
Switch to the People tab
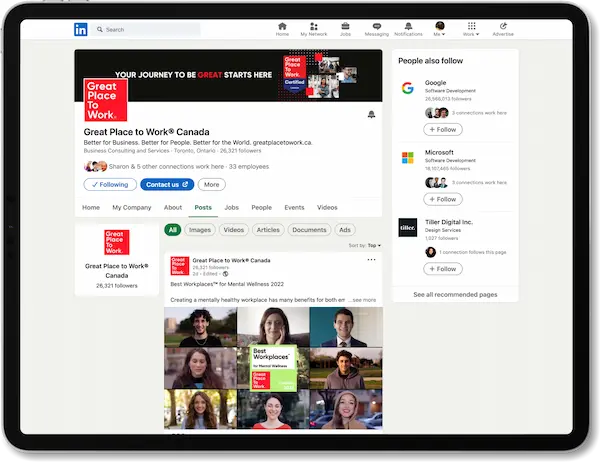[262, 207]
